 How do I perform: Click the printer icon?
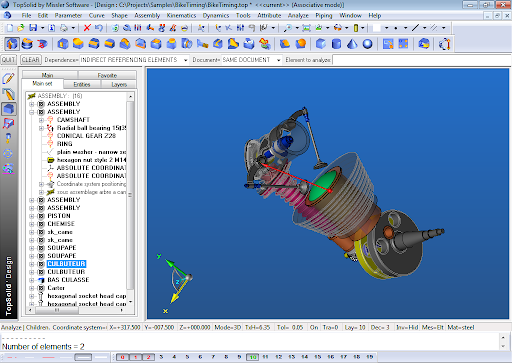tap(64, 28)
